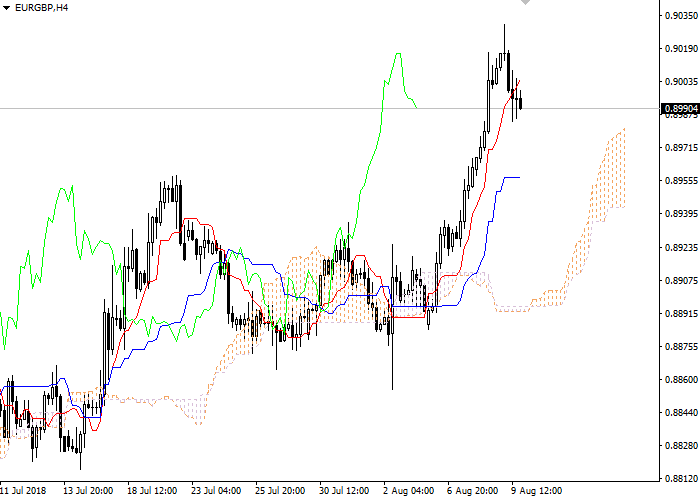Click the 0.89555 price axis label
This screenshot has height=500, width=700.
click(x=681, y=181)
